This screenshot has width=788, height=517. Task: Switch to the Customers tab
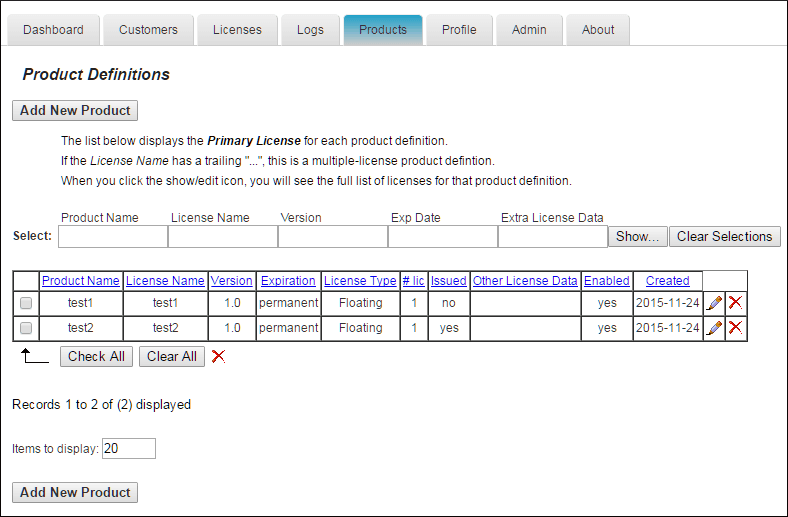click(148, 30)
